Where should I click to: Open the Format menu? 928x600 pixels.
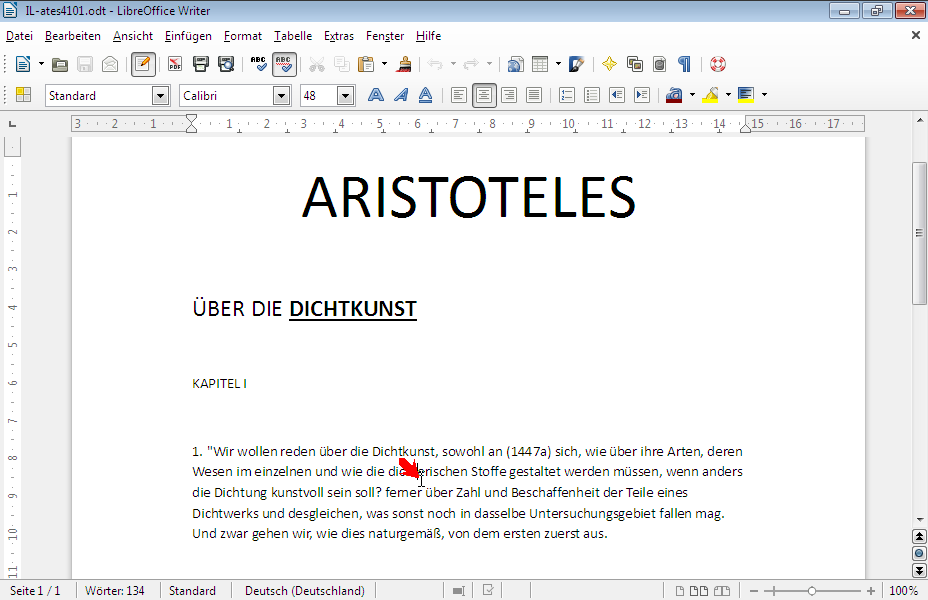pos(243,36)
